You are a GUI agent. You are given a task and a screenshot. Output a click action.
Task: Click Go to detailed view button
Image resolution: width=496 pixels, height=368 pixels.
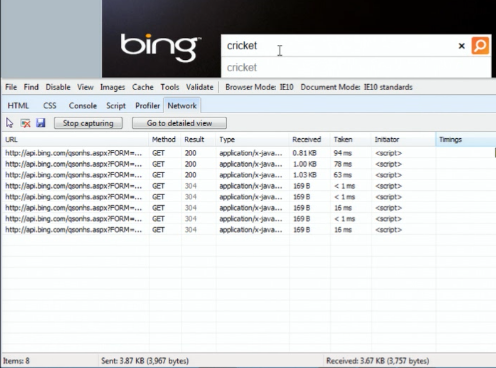179,123
